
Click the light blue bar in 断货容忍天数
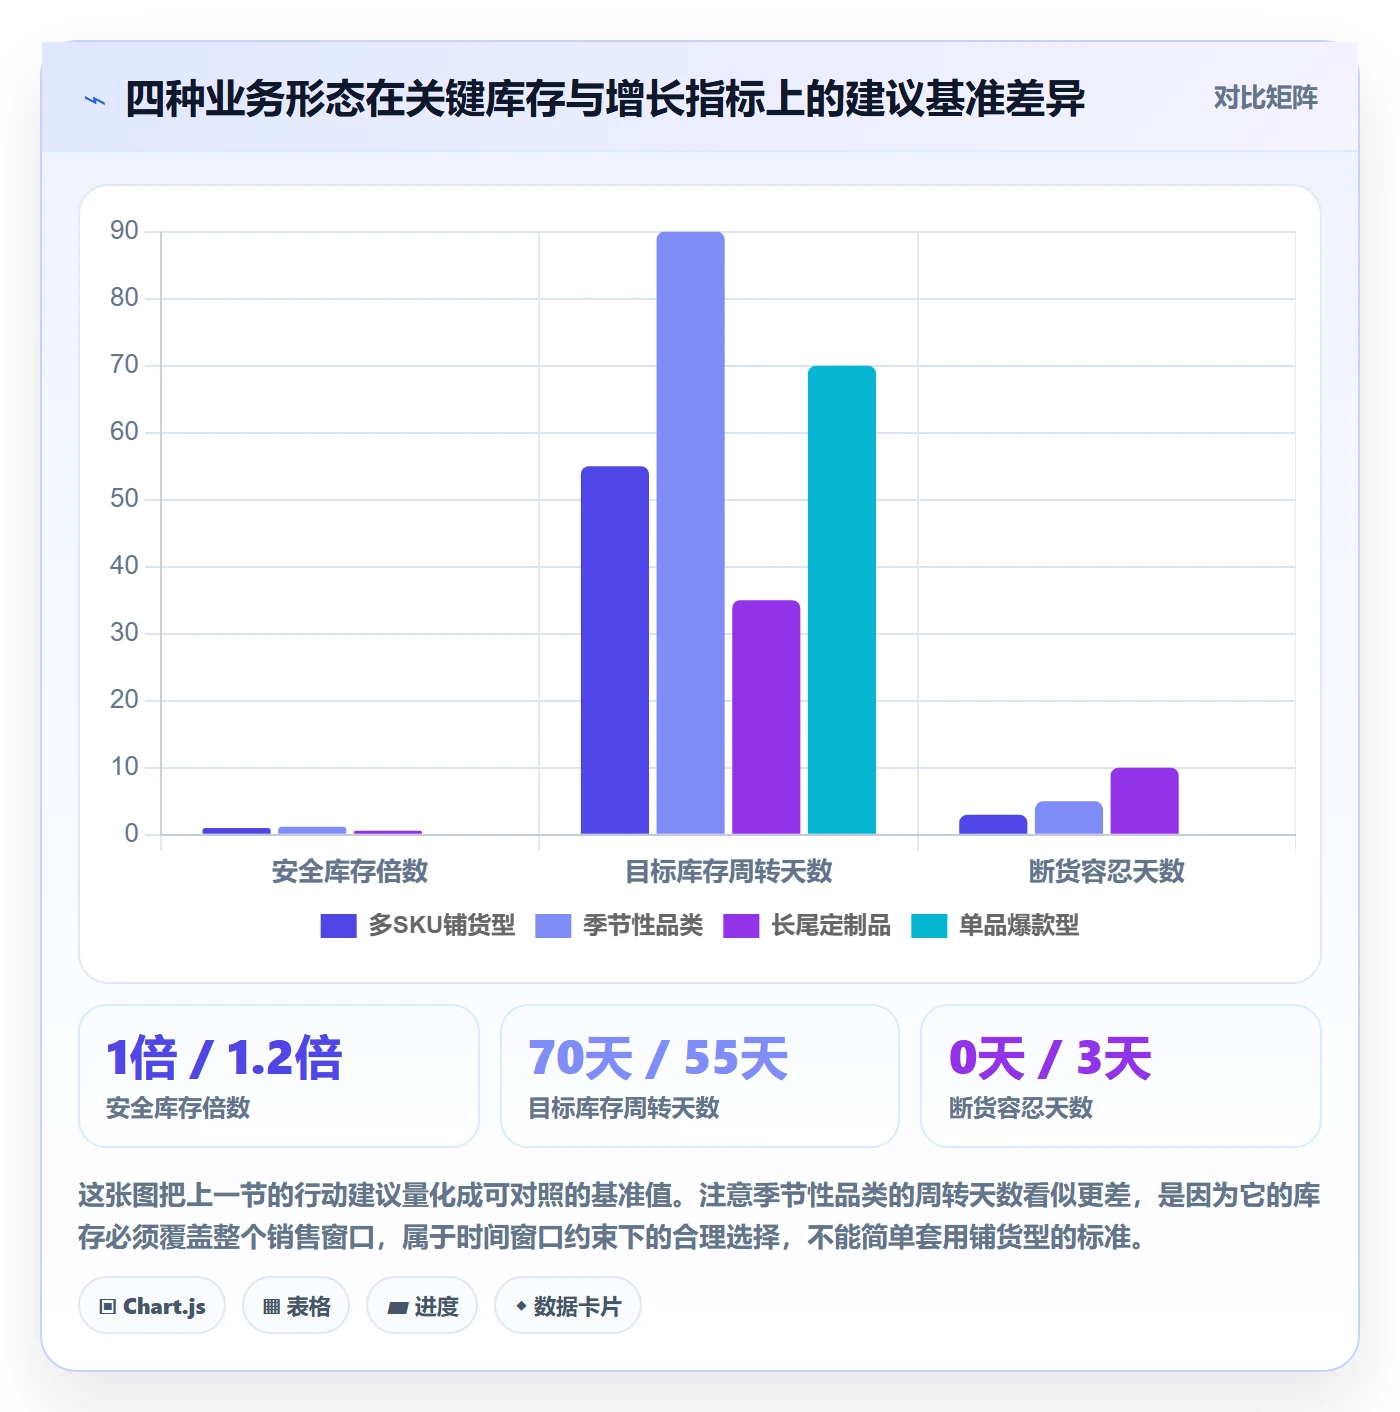[1069, 818]
